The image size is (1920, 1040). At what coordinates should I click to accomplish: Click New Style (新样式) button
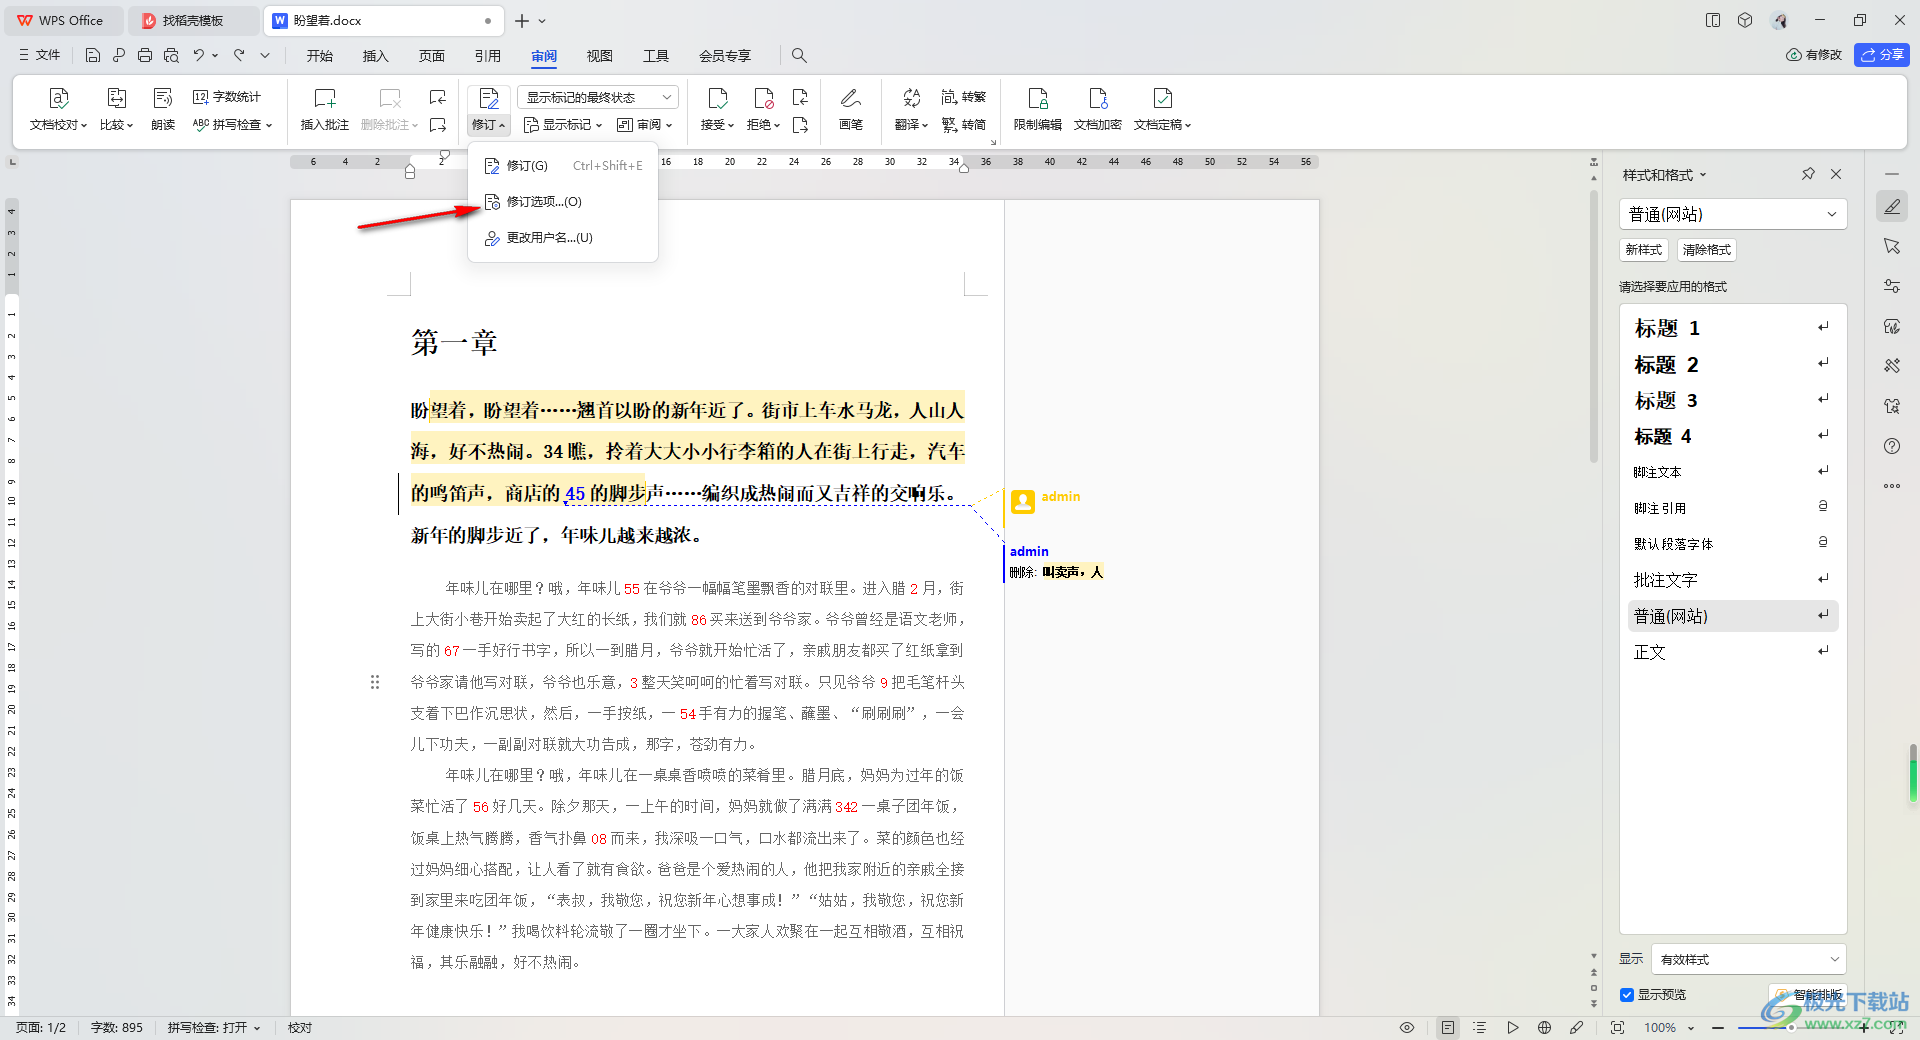pyautogui.click(x=1643, y=250)
